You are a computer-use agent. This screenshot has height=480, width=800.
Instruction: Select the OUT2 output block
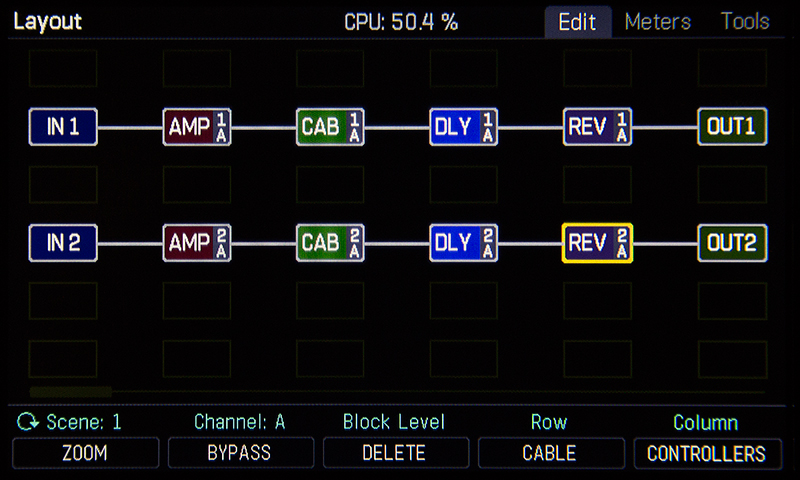click(x=732, y=242)
